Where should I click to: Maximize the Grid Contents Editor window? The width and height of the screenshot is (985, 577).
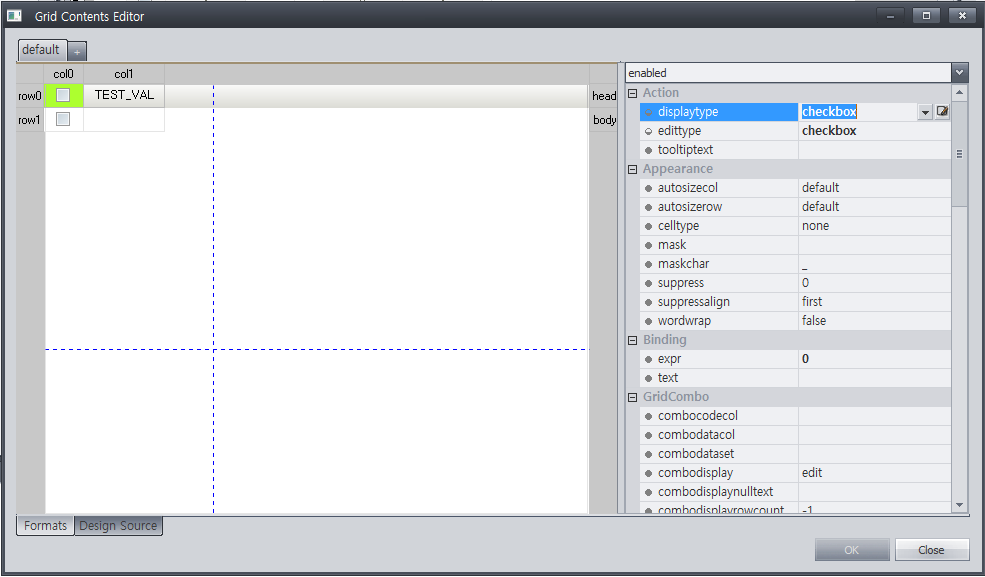tap(926, 16)
